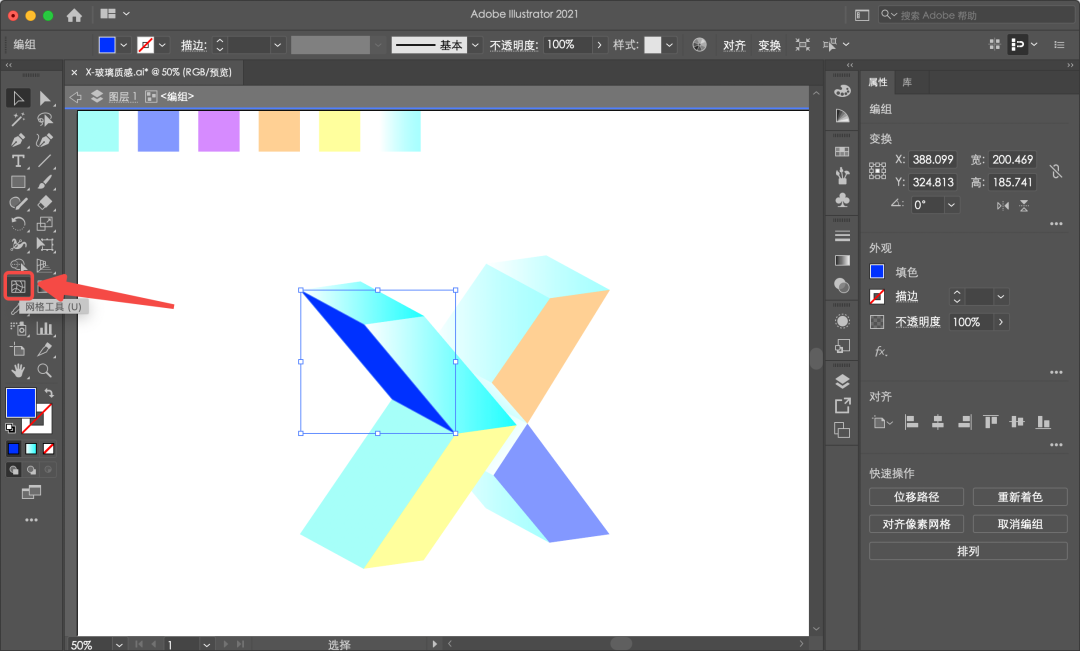The width and height of the screenshot is (1080, 651).
Task: Click the 填色 blue fill swatch
Action: 877,271
